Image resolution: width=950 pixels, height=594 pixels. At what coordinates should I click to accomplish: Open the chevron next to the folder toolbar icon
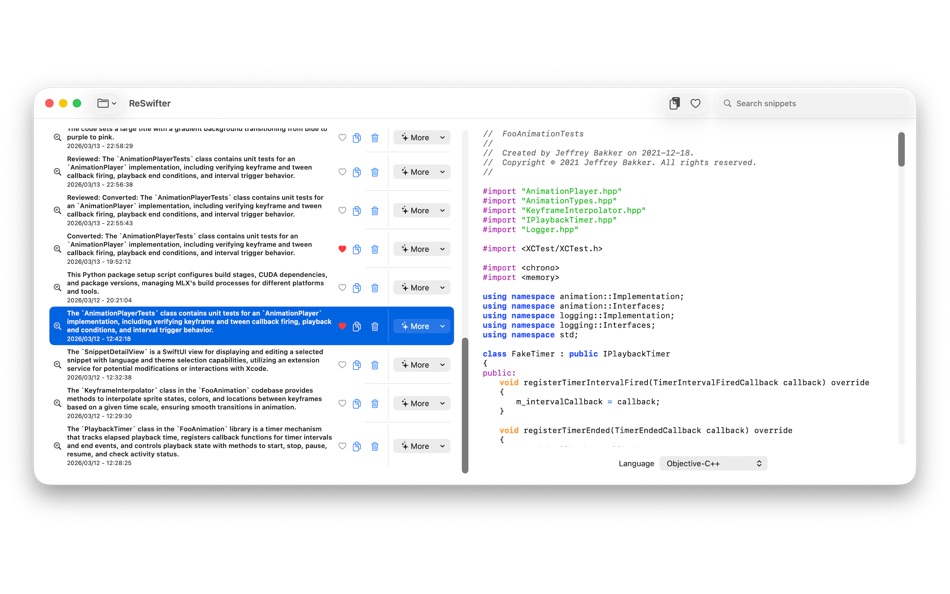pos(116,102)
